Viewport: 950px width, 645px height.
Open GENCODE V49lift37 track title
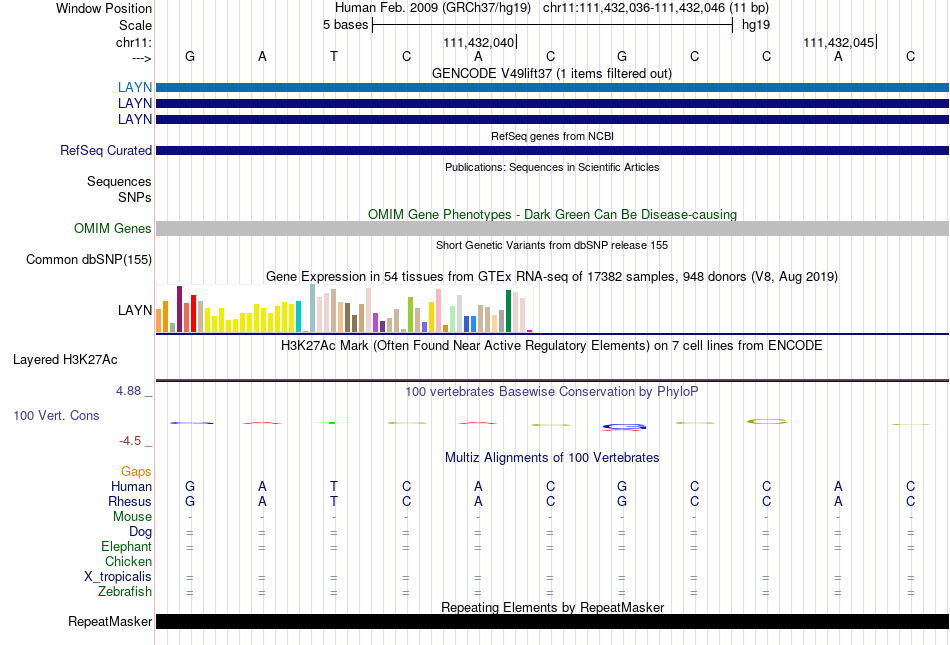pos(551,73)
